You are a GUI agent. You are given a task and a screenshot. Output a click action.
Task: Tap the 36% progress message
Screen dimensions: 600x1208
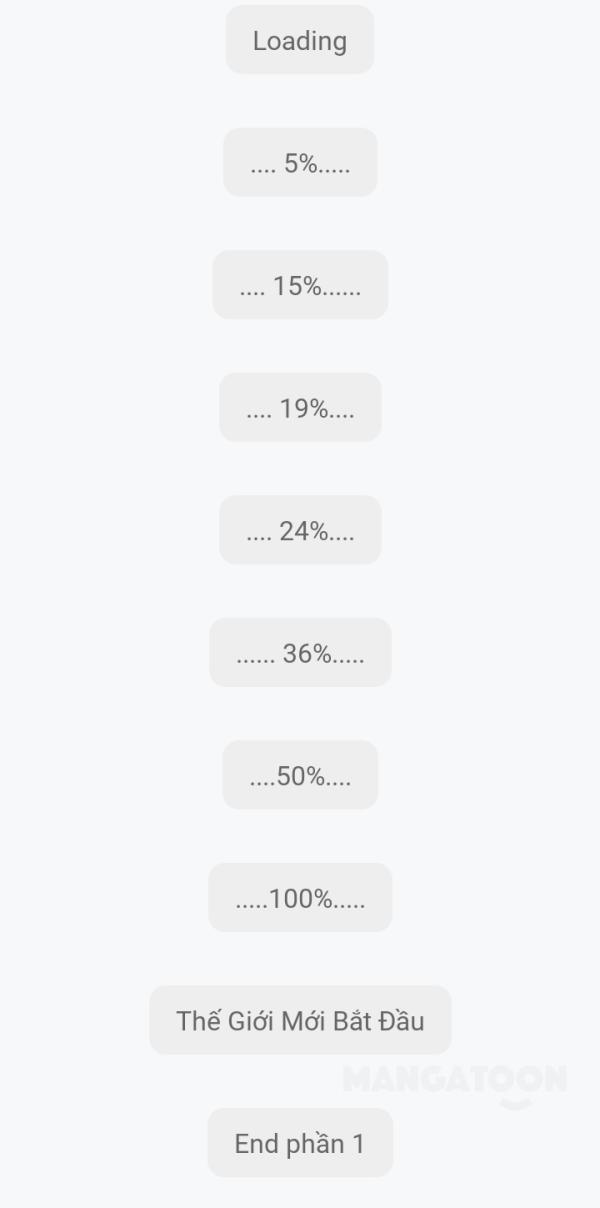(300, 653)
